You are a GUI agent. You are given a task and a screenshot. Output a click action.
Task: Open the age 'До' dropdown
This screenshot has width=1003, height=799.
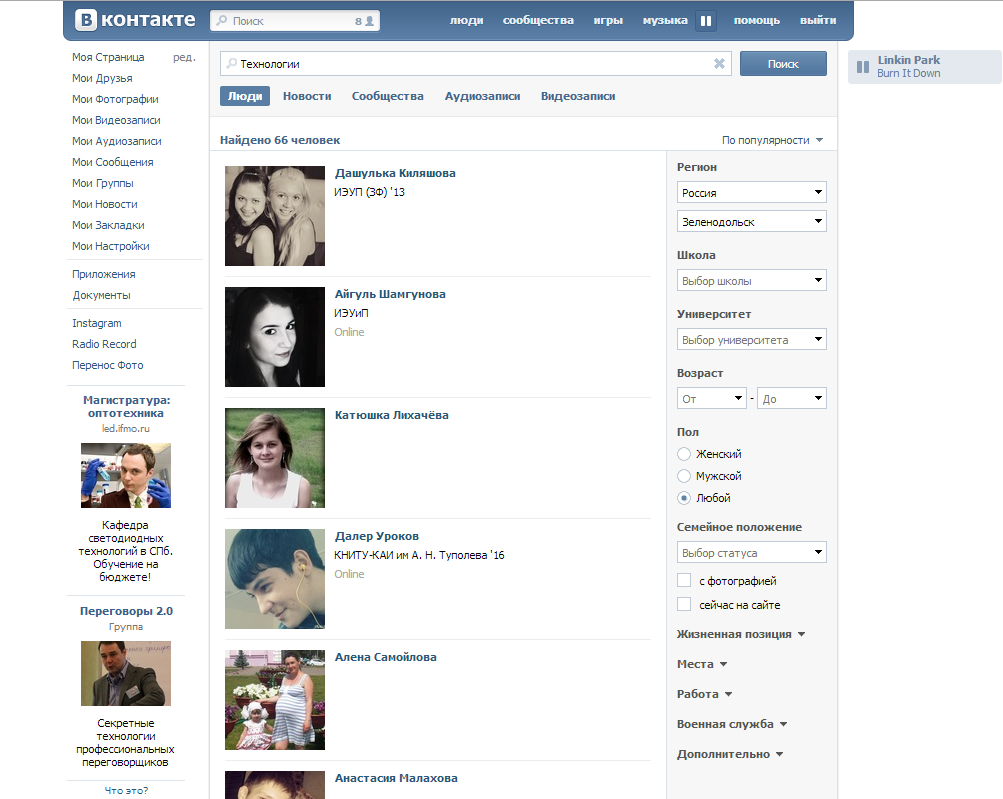[791, 398]
